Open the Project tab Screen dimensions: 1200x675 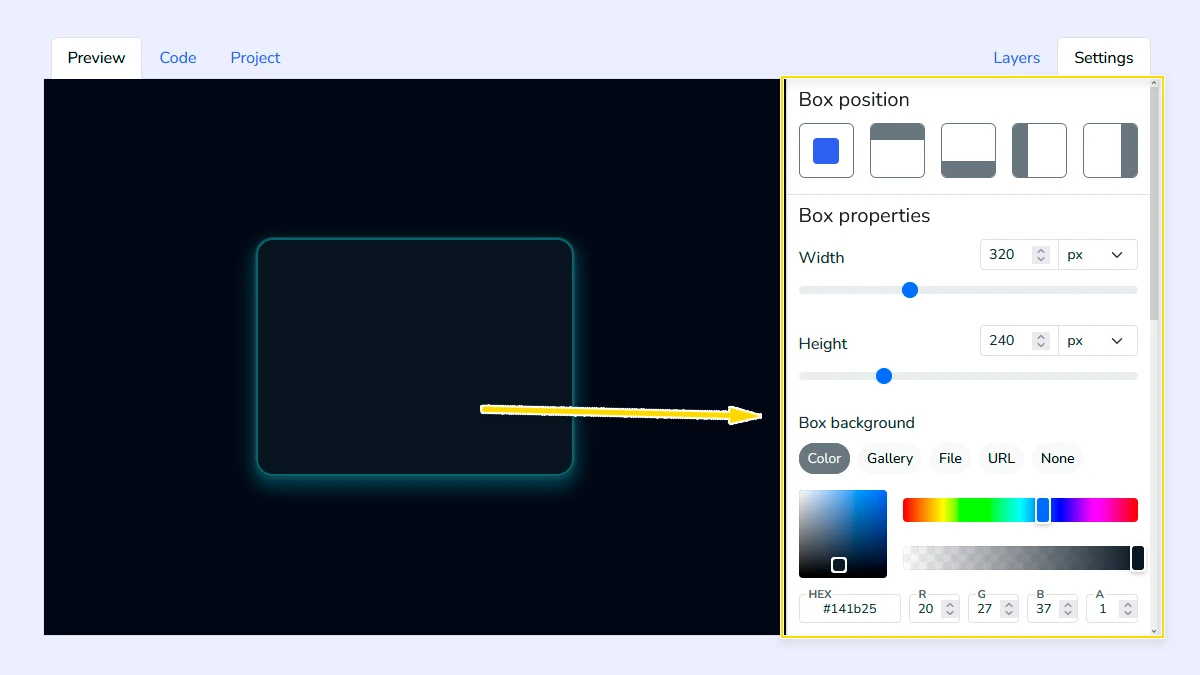[255, 57]
